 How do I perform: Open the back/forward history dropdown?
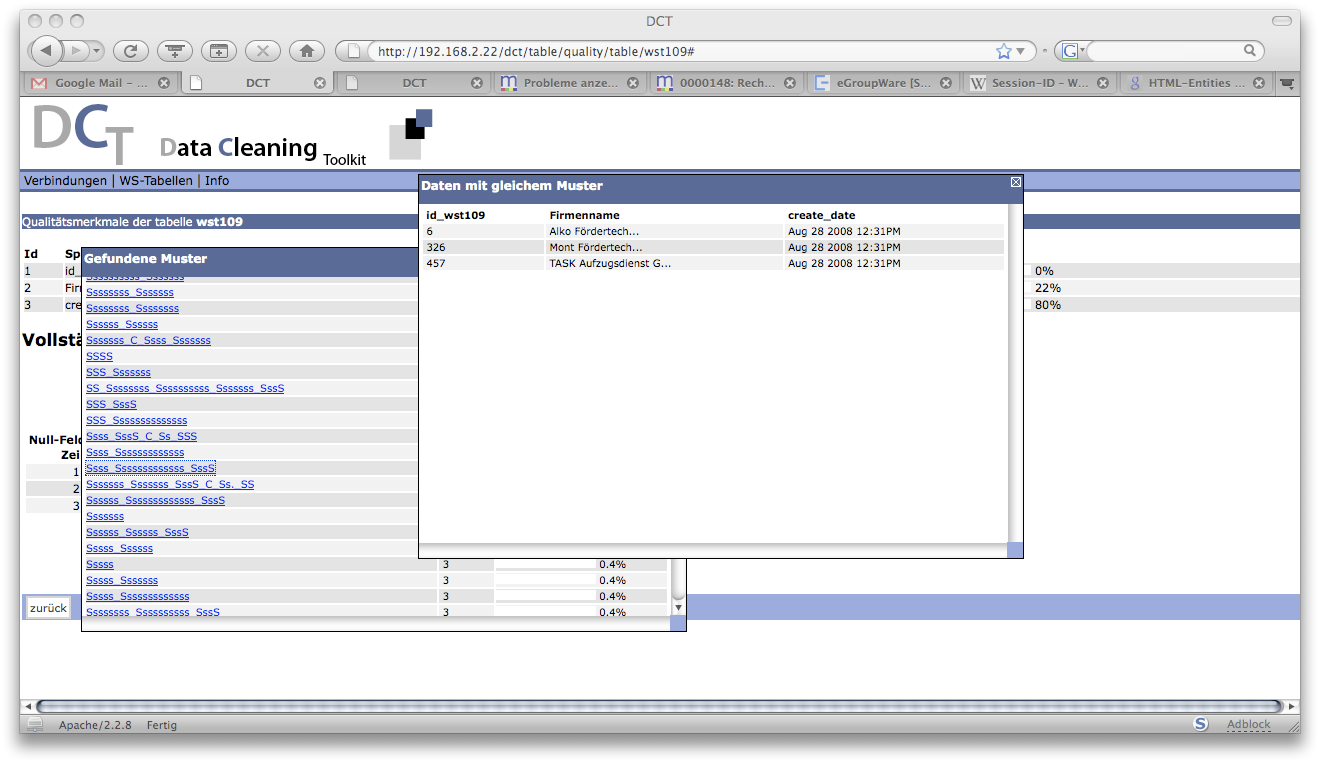click(x=96, y=50)
